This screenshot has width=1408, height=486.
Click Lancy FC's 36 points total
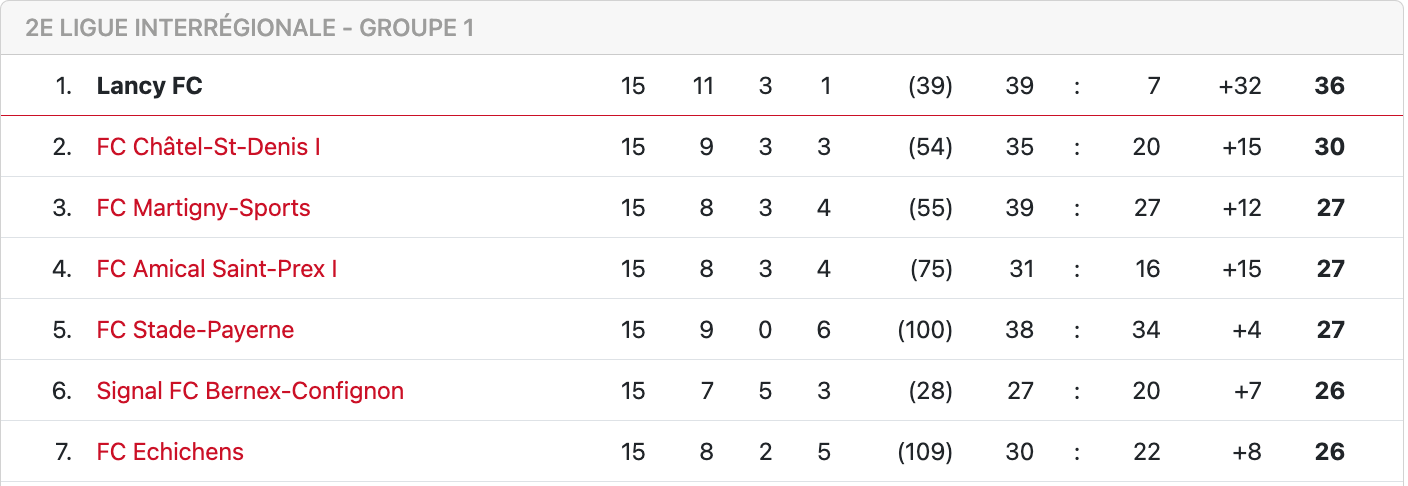tap(1329, 86)
